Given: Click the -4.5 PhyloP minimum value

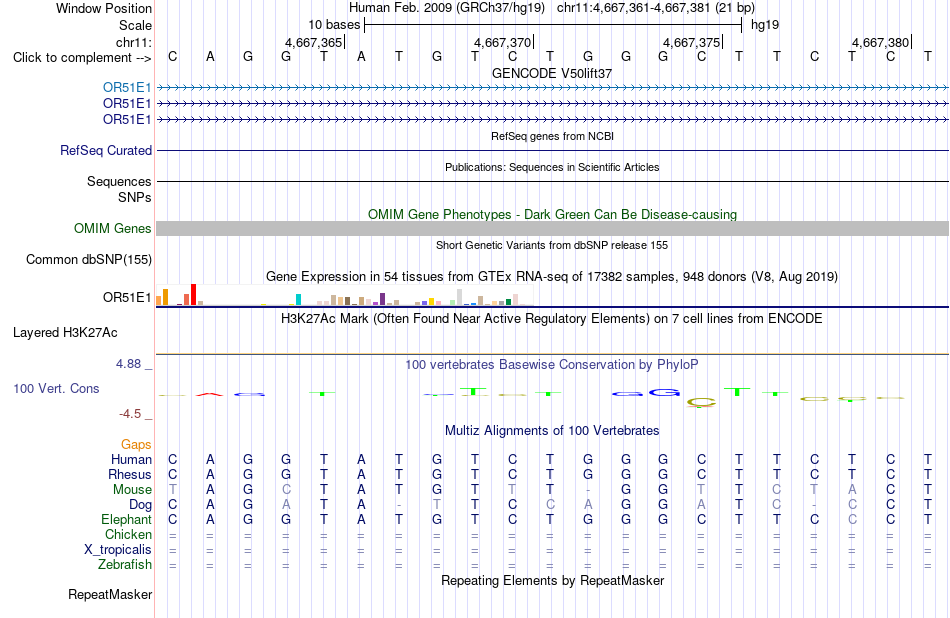Looking at the screenshot, I should [x=130, y=414].
